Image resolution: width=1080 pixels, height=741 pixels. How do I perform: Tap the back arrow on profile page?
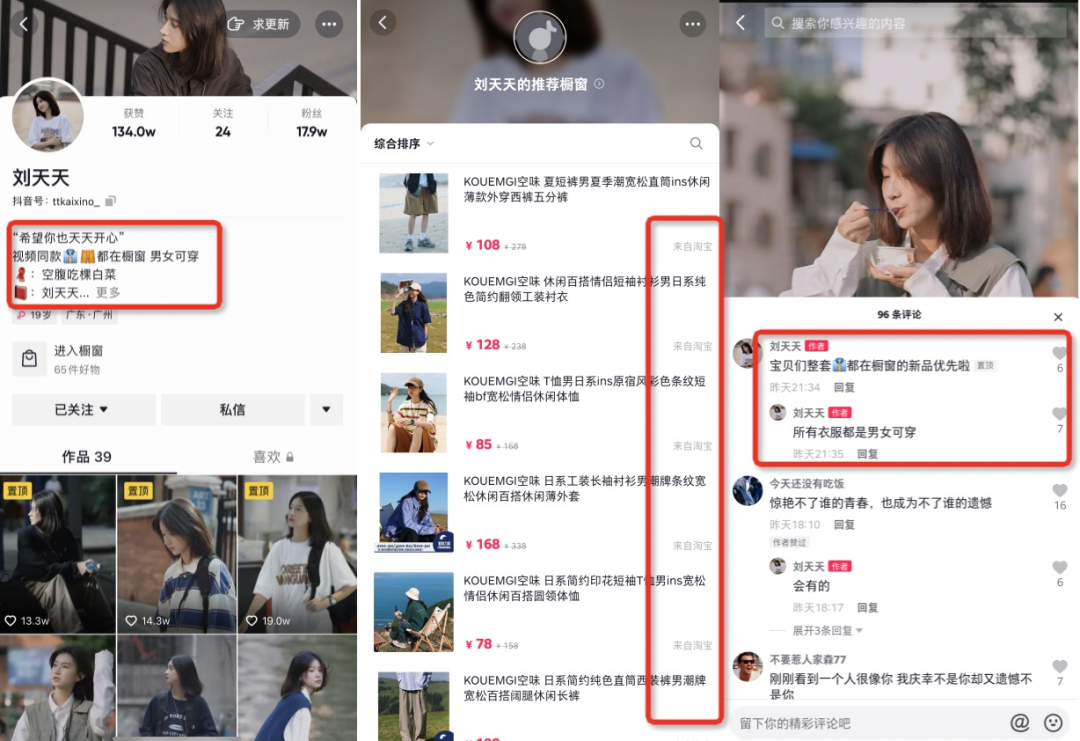pyautogui.click(x=24, y=24)
